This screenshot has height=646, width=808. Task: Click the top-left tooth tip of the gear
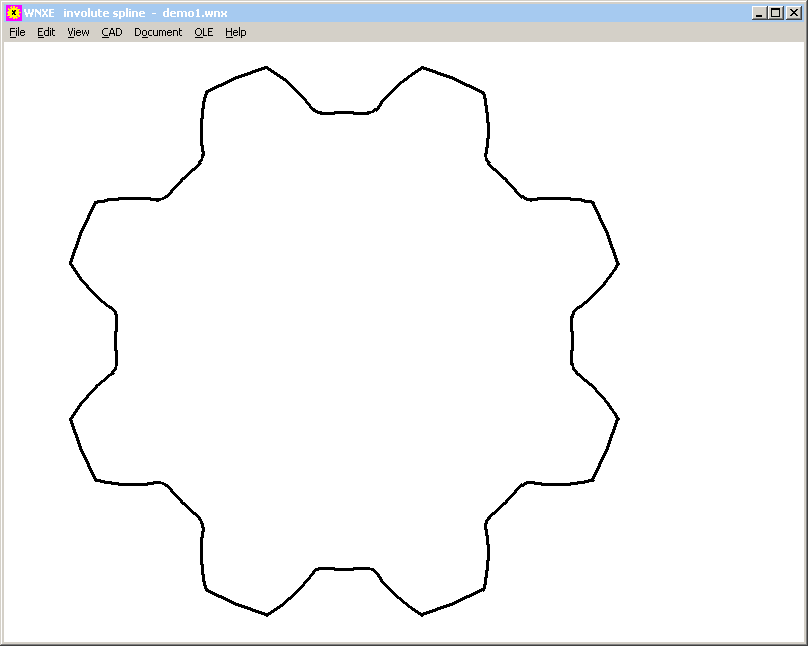coord(236,79)
